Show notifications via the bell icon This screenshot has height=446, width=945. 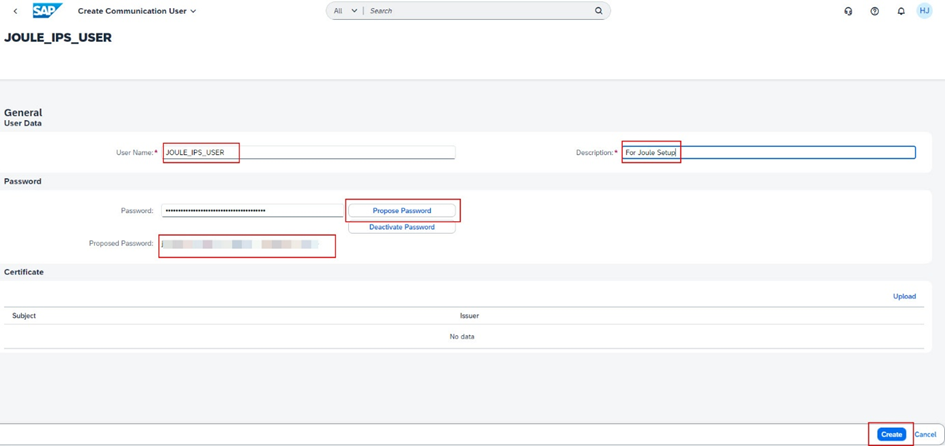[x=900, y=11]
